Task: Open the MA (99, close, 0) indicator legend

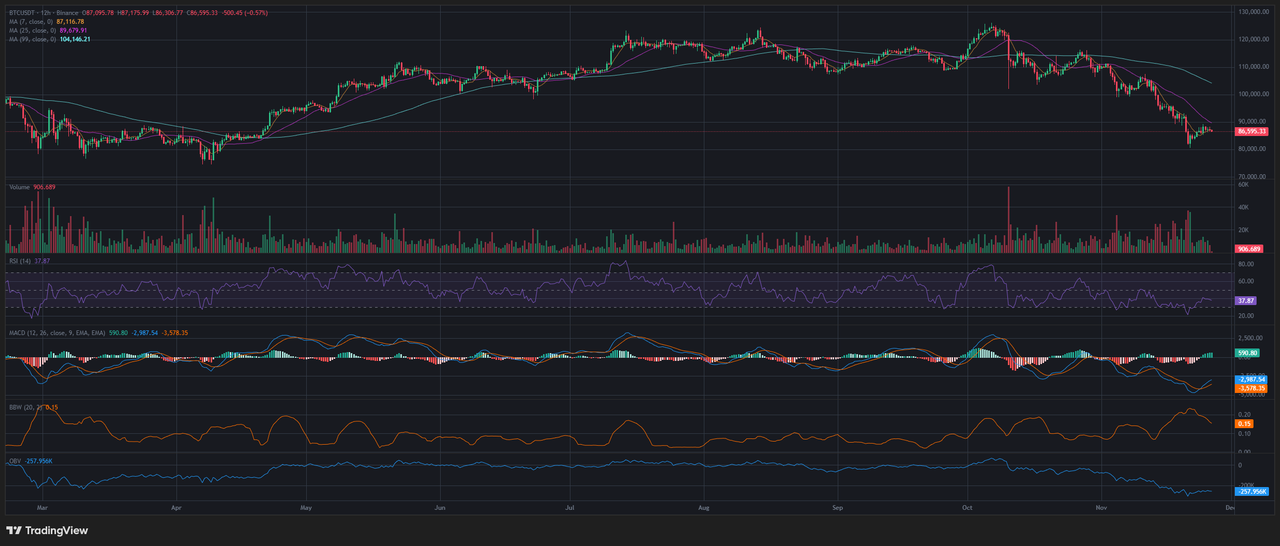Action: 33,39
